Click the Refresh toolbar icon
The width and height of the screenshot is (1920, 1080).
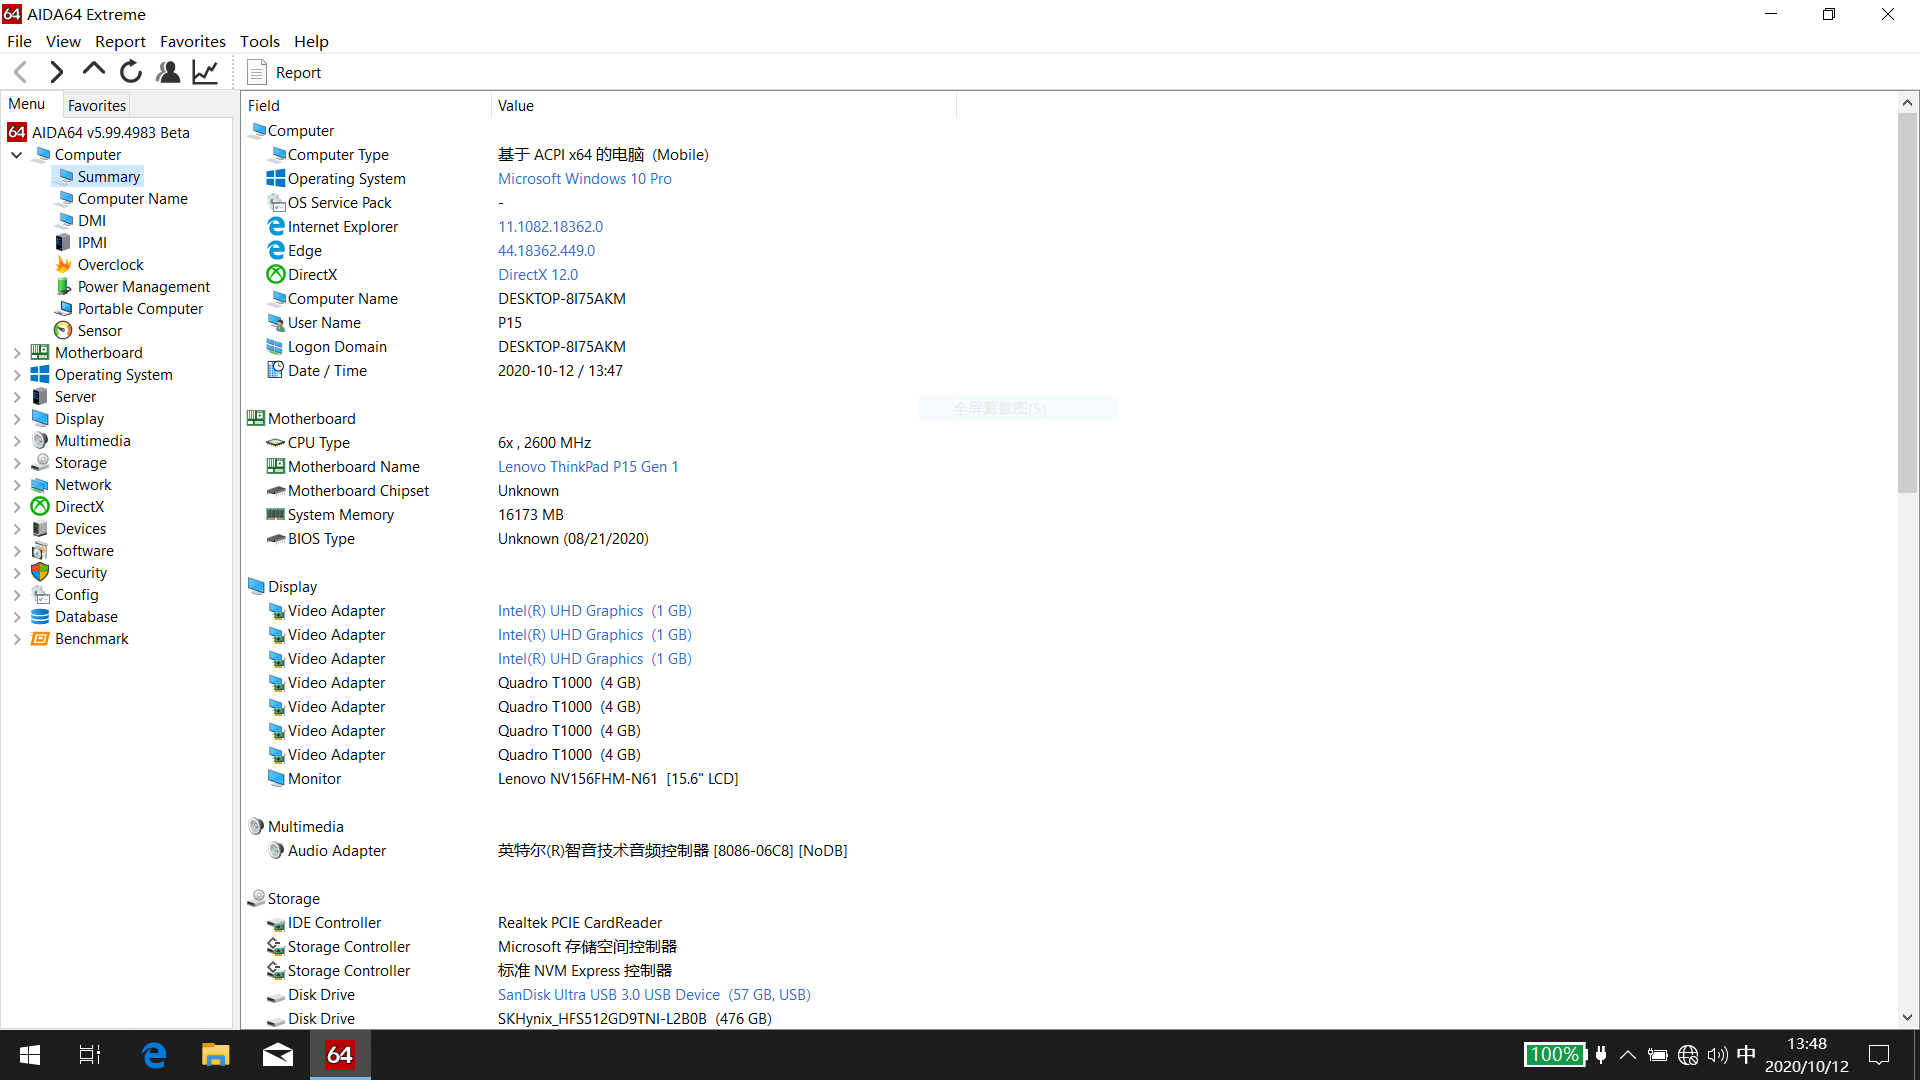click(131, 72)
